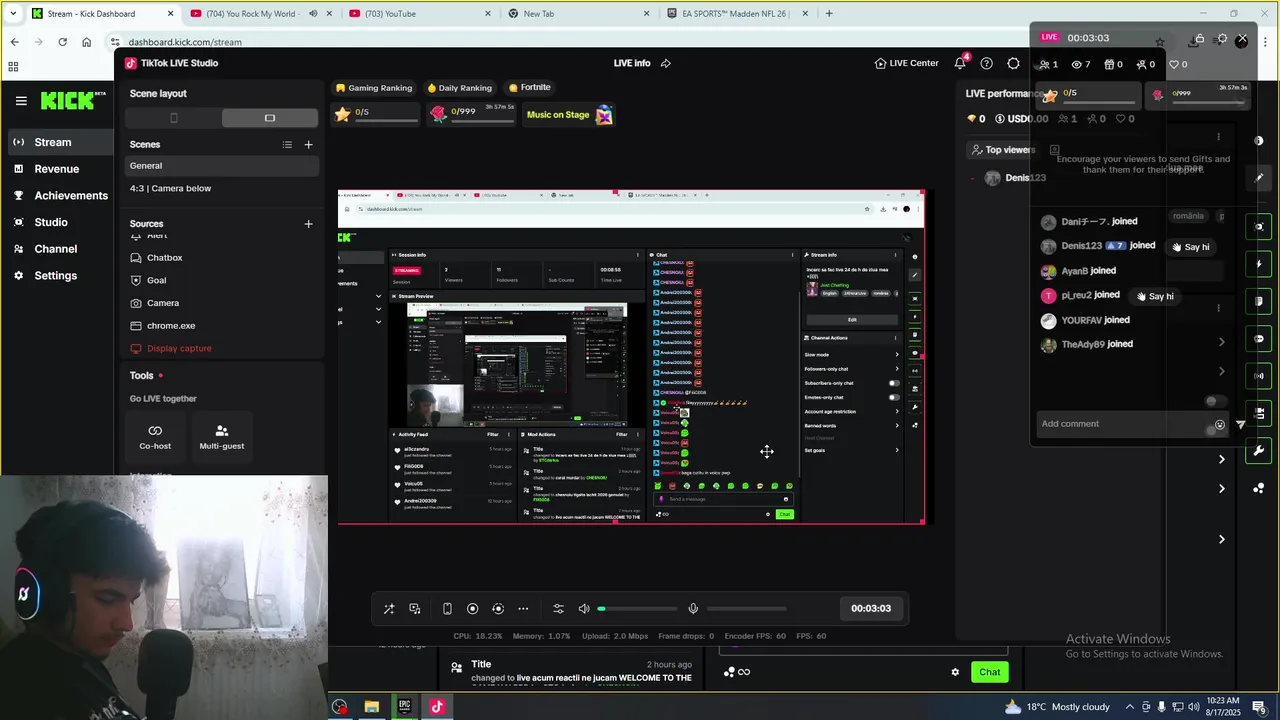Open Revenue in Kick sidebar
The width and height of the screenshot is (1280, 720).
[56, 169]
